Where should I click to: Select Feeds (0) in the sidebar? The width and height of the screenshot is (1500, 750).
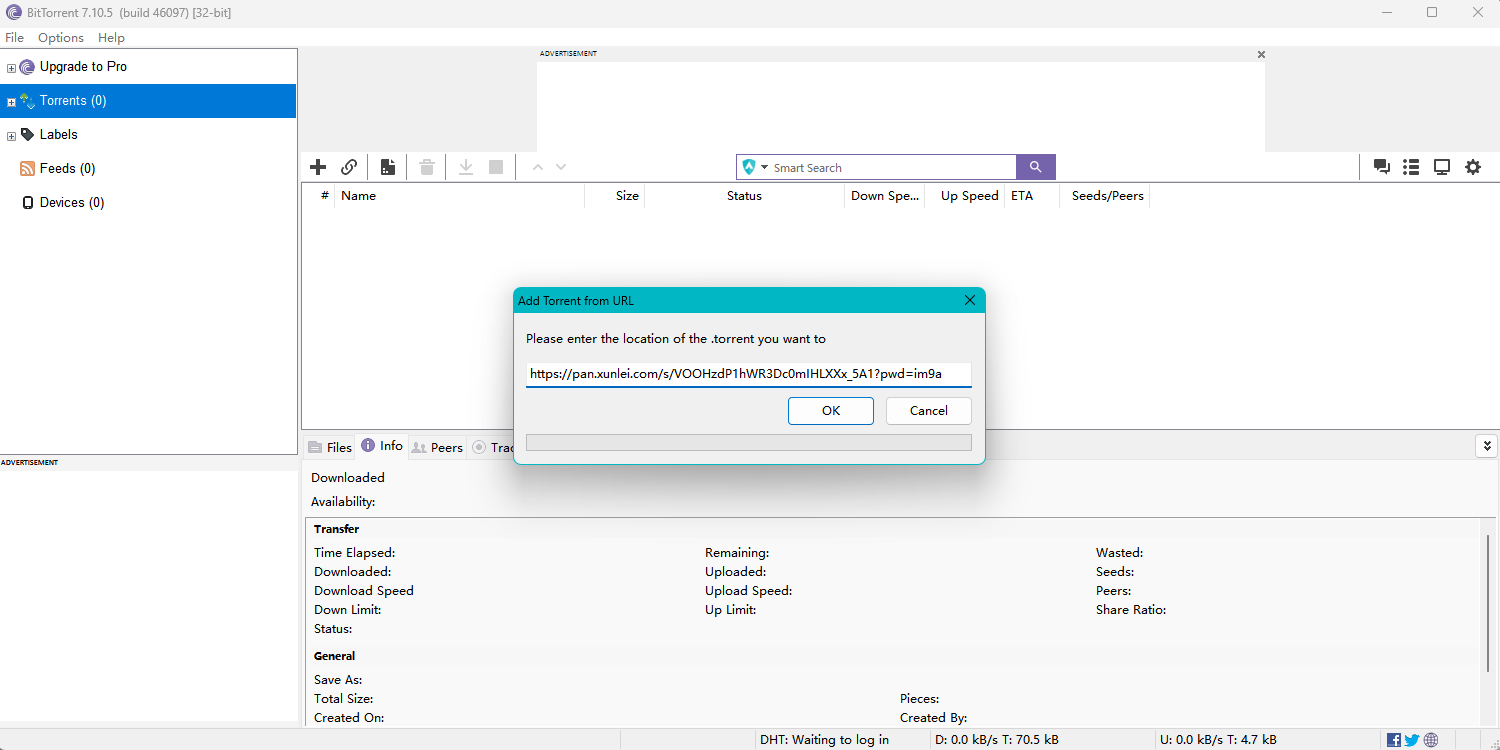pyautogui.click(x=67, y=169)
